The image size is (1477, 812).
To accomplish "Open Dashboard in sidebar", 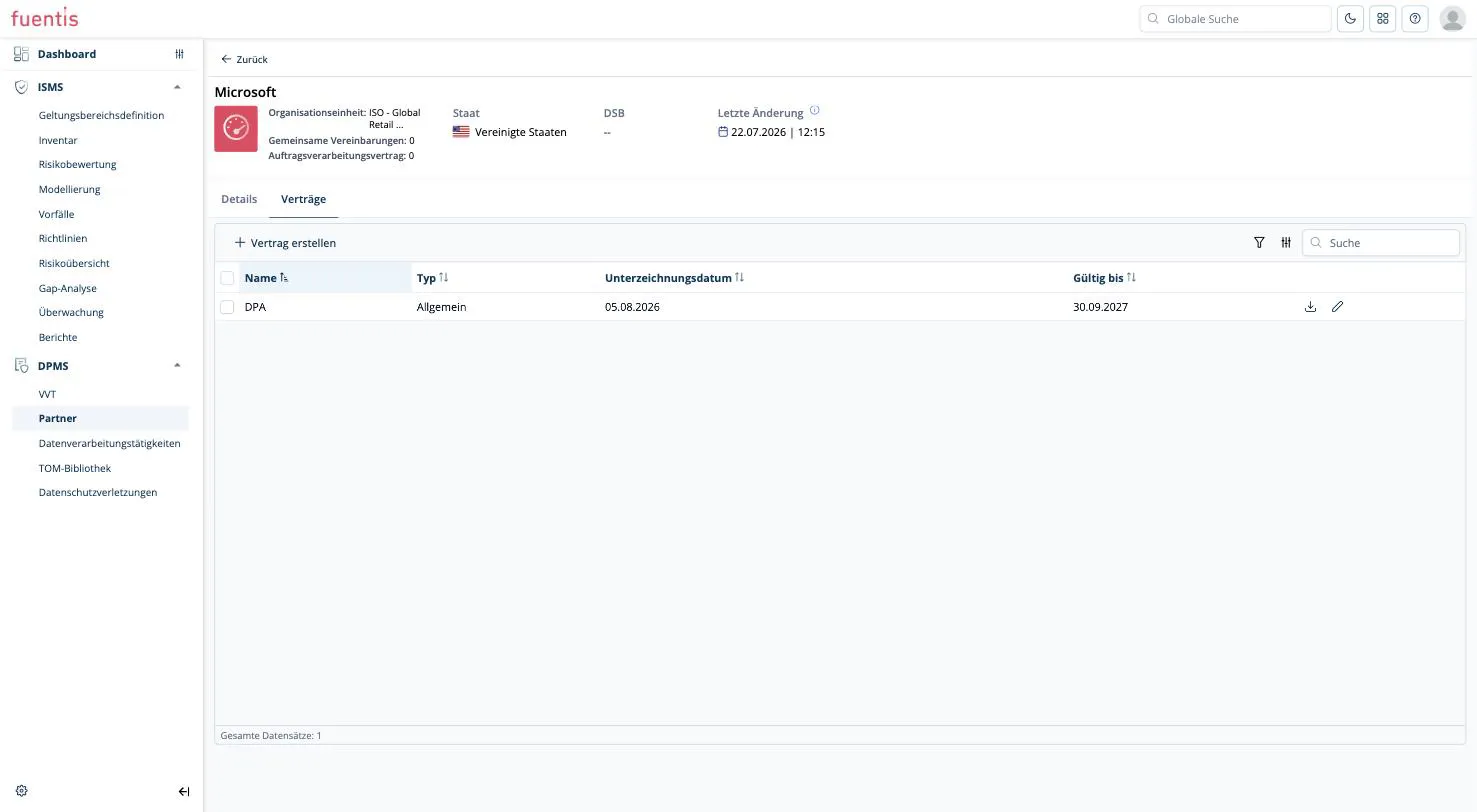I will click(67, 54).
